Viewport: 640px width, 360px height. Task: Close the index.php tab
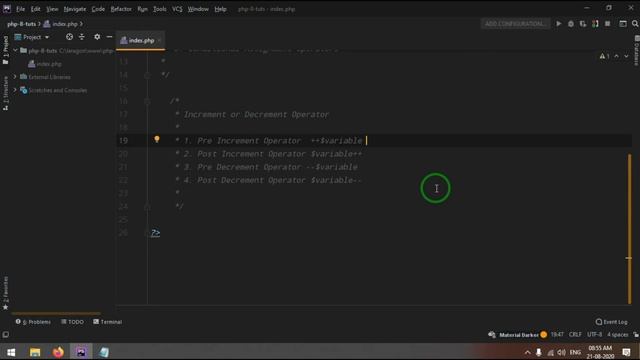(159, 40)
